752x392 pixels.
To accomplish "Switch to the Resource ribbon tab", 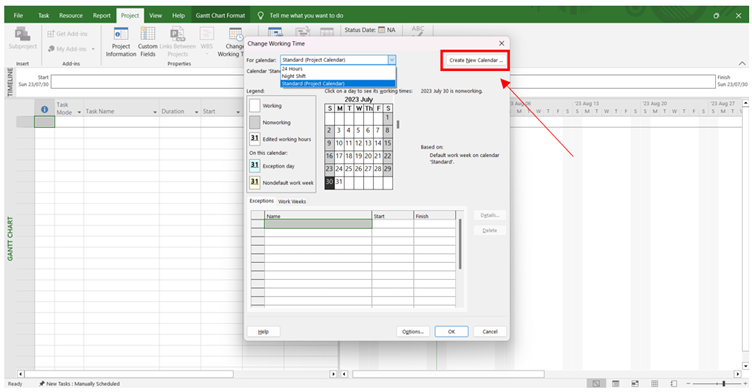I will pyautogui.click(x=71, y=15).
